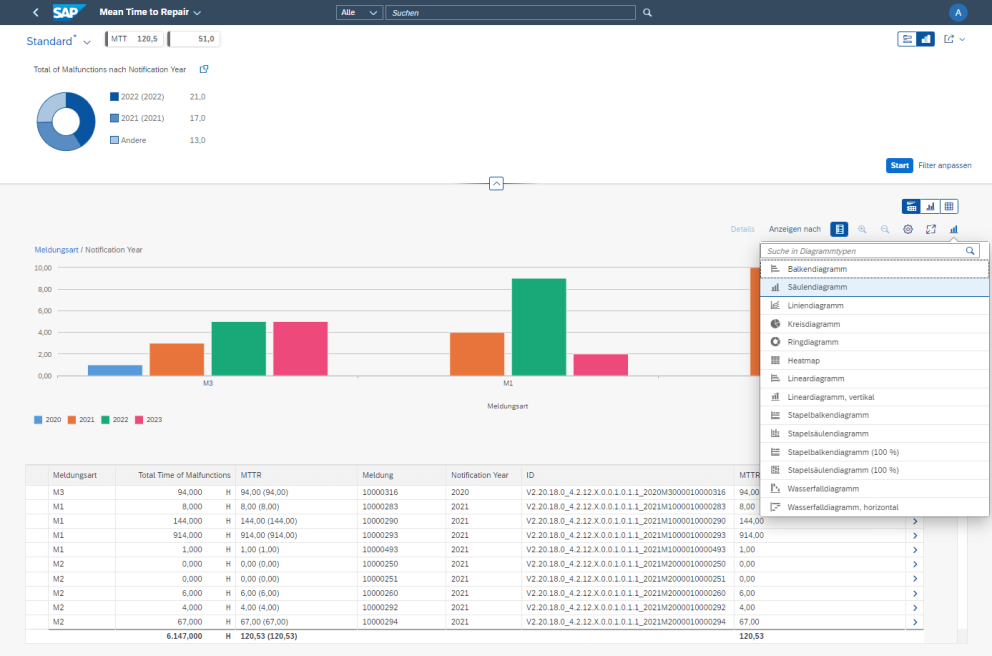Open the chart type selector icon
The height and width of the screenshot is (656, 992).
click(953, 228)
